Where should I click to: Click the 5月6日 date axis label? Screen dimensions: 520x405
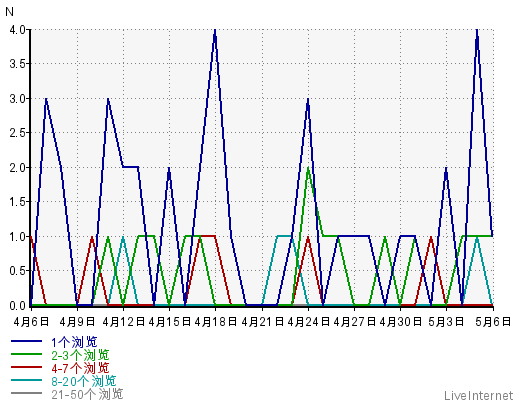(x=493, y=321)
